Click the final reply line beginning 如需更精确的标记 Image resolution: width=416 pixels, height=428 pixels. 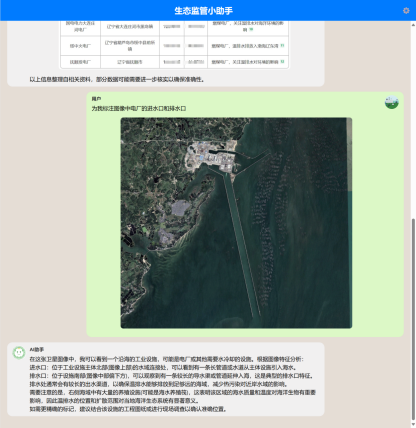(129, 409)
